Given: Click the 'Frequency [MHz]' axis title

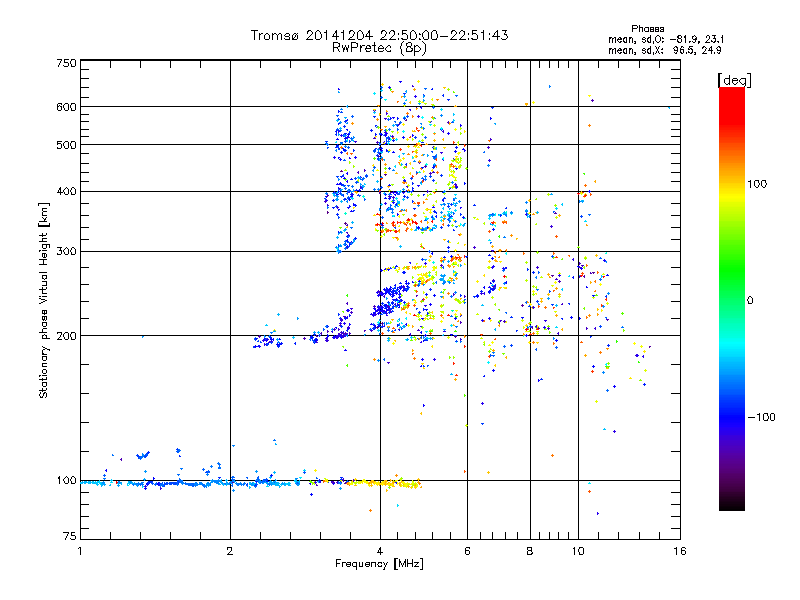Looking at the screenshot, I should (x=379, y=564).
